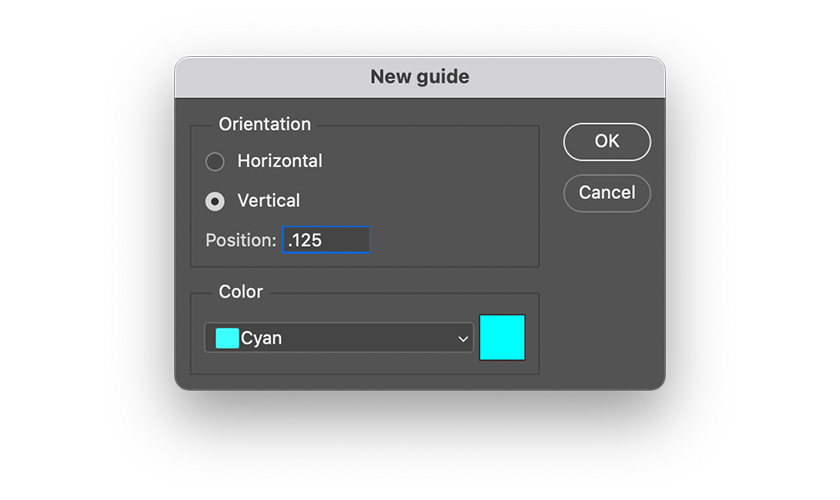Screen dimensions: 840x500
Task: Confirm the new guide with OK
Action: tap(607, 142)
